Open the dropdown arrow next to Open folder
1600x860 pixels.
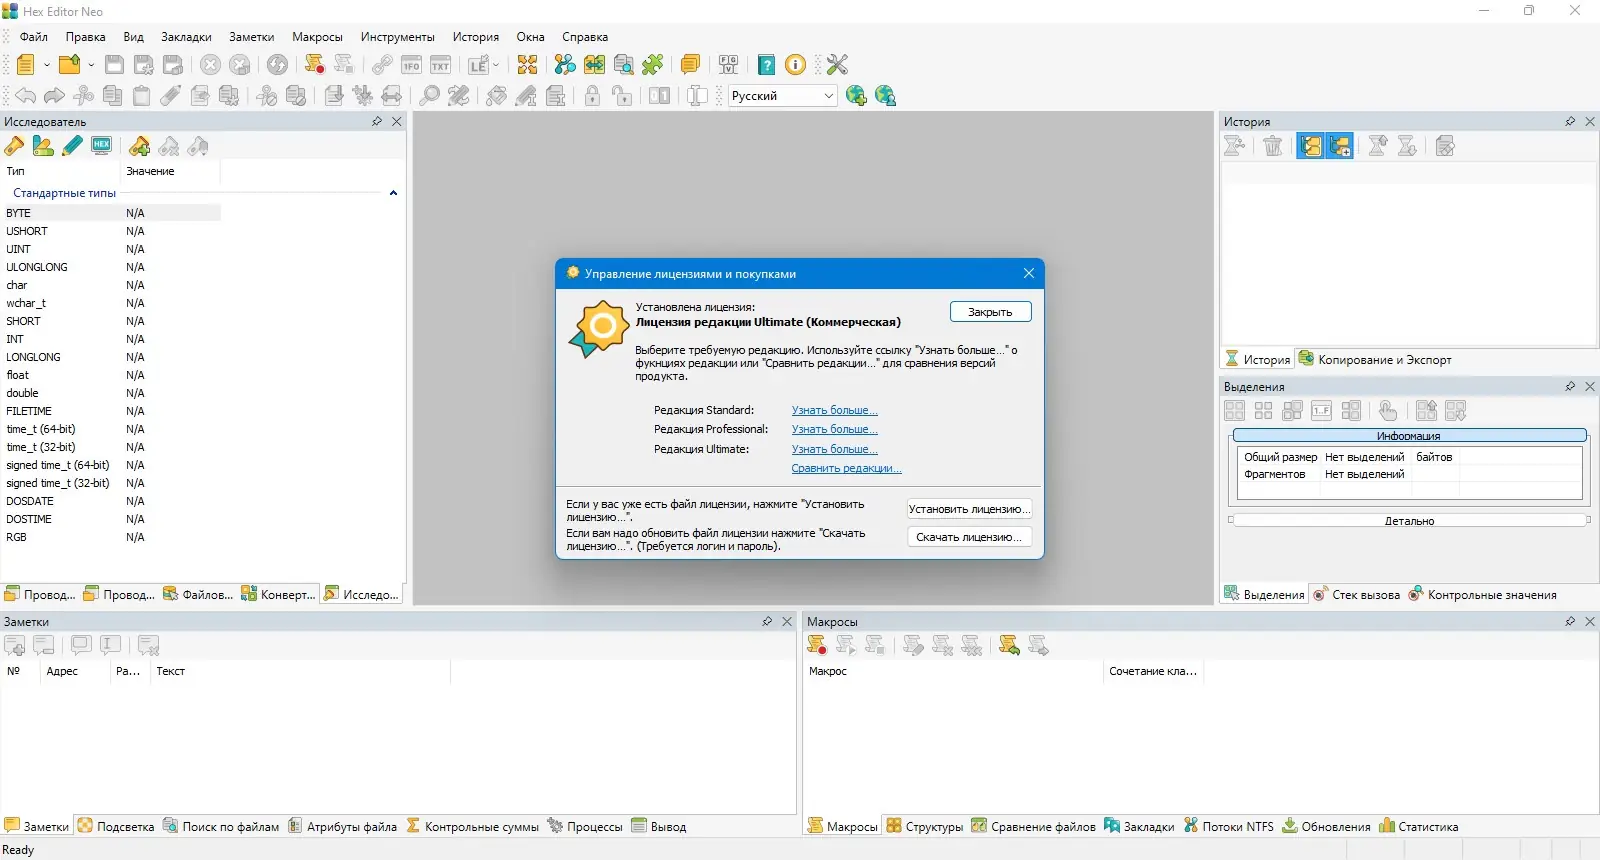(x=91, y=65)
